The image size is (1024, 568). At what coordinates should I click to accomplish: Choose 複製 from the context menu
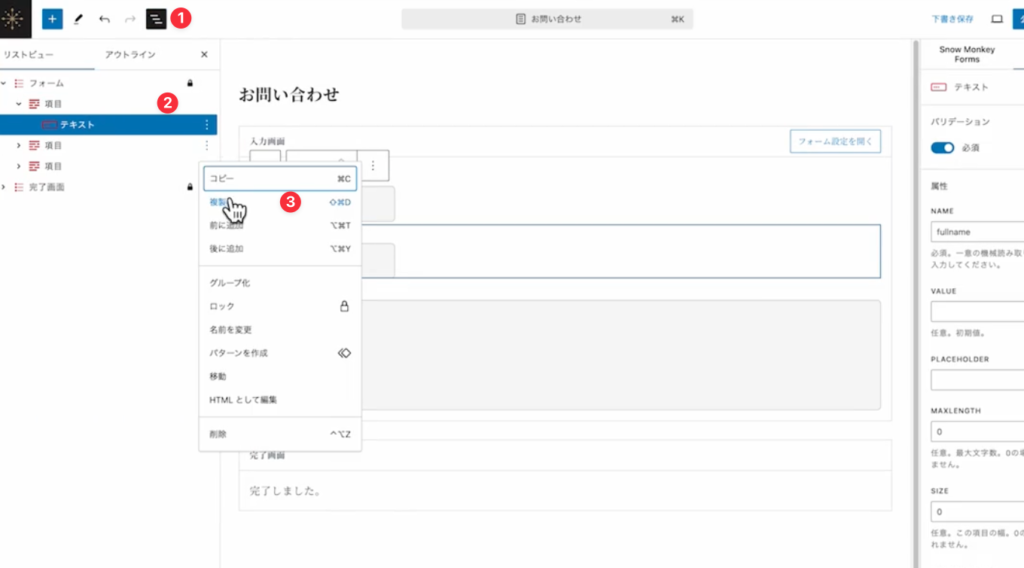[219, 202]
